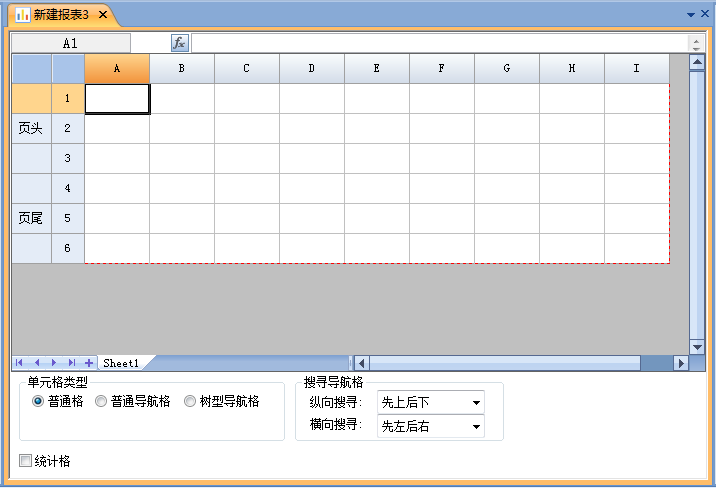716x488 pixels.
Task: Go to next sheet navigation arrow
Action: pos(54,363)
